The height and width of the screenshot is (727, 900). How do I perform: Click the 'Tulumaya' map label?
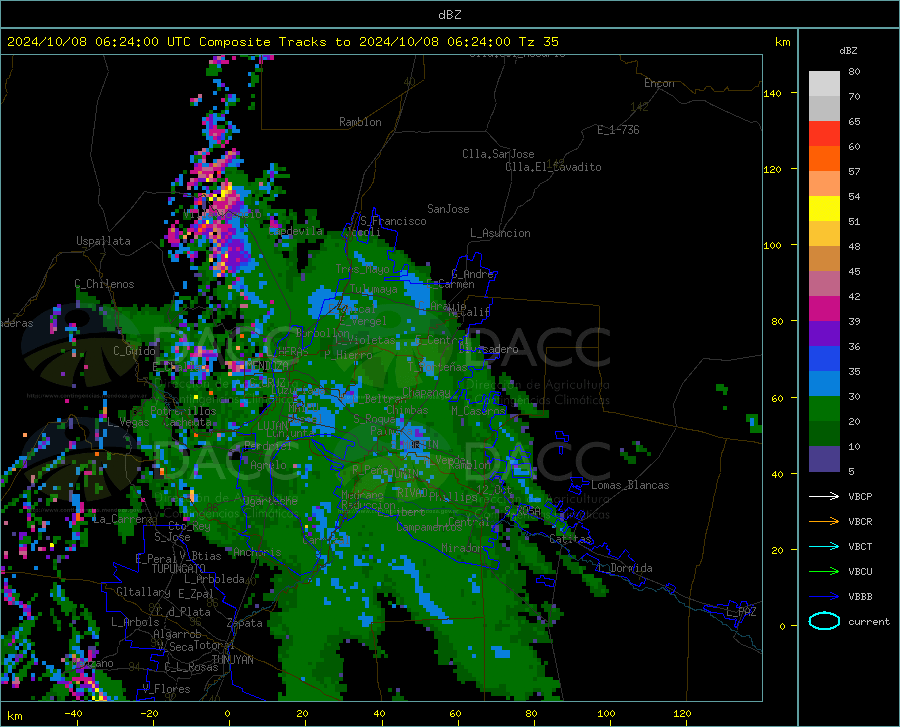374,289
